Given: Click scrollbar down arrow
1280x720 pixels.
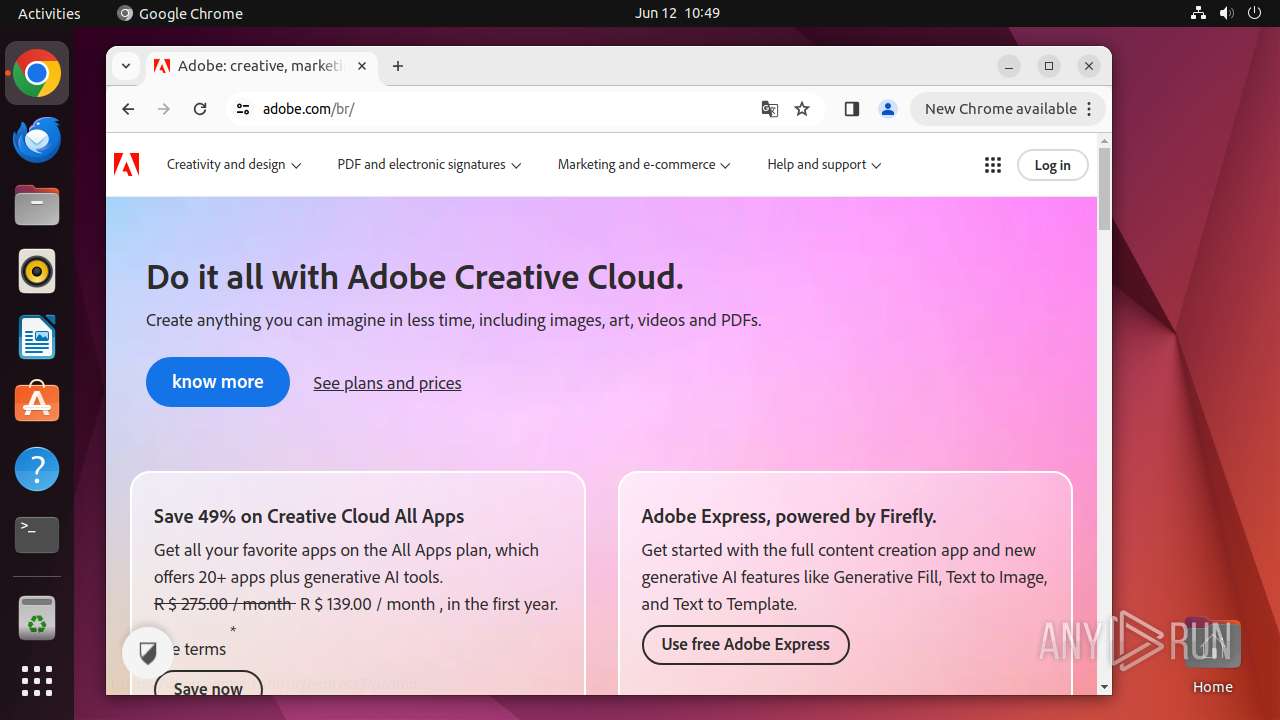Looking at the screenshot, I should [x=1104, y=687].
